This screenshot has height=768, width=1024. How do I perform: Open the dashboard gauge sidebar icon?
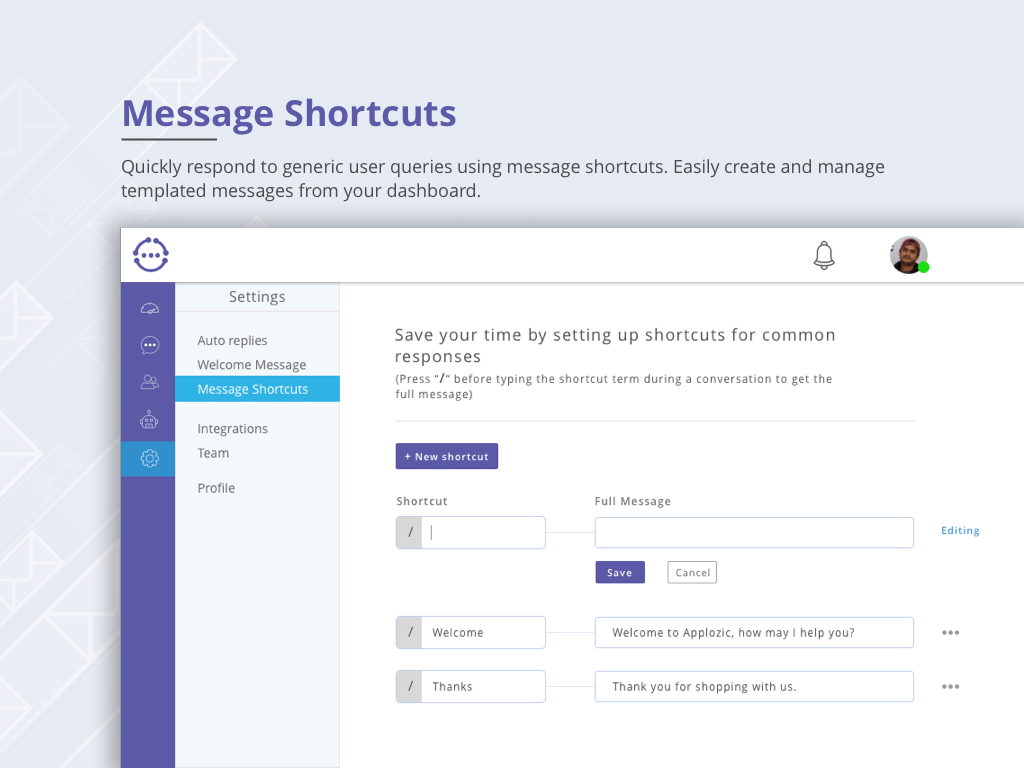coord(150,308)
